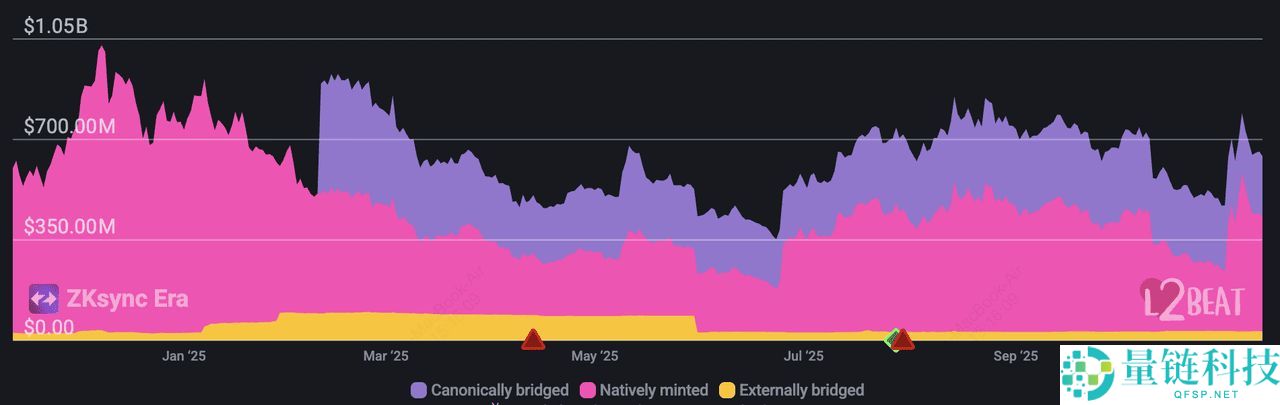Screen dimensions: 1280x405
Task: Click the $700.00M y-axis label
Action: pos(69,126)
